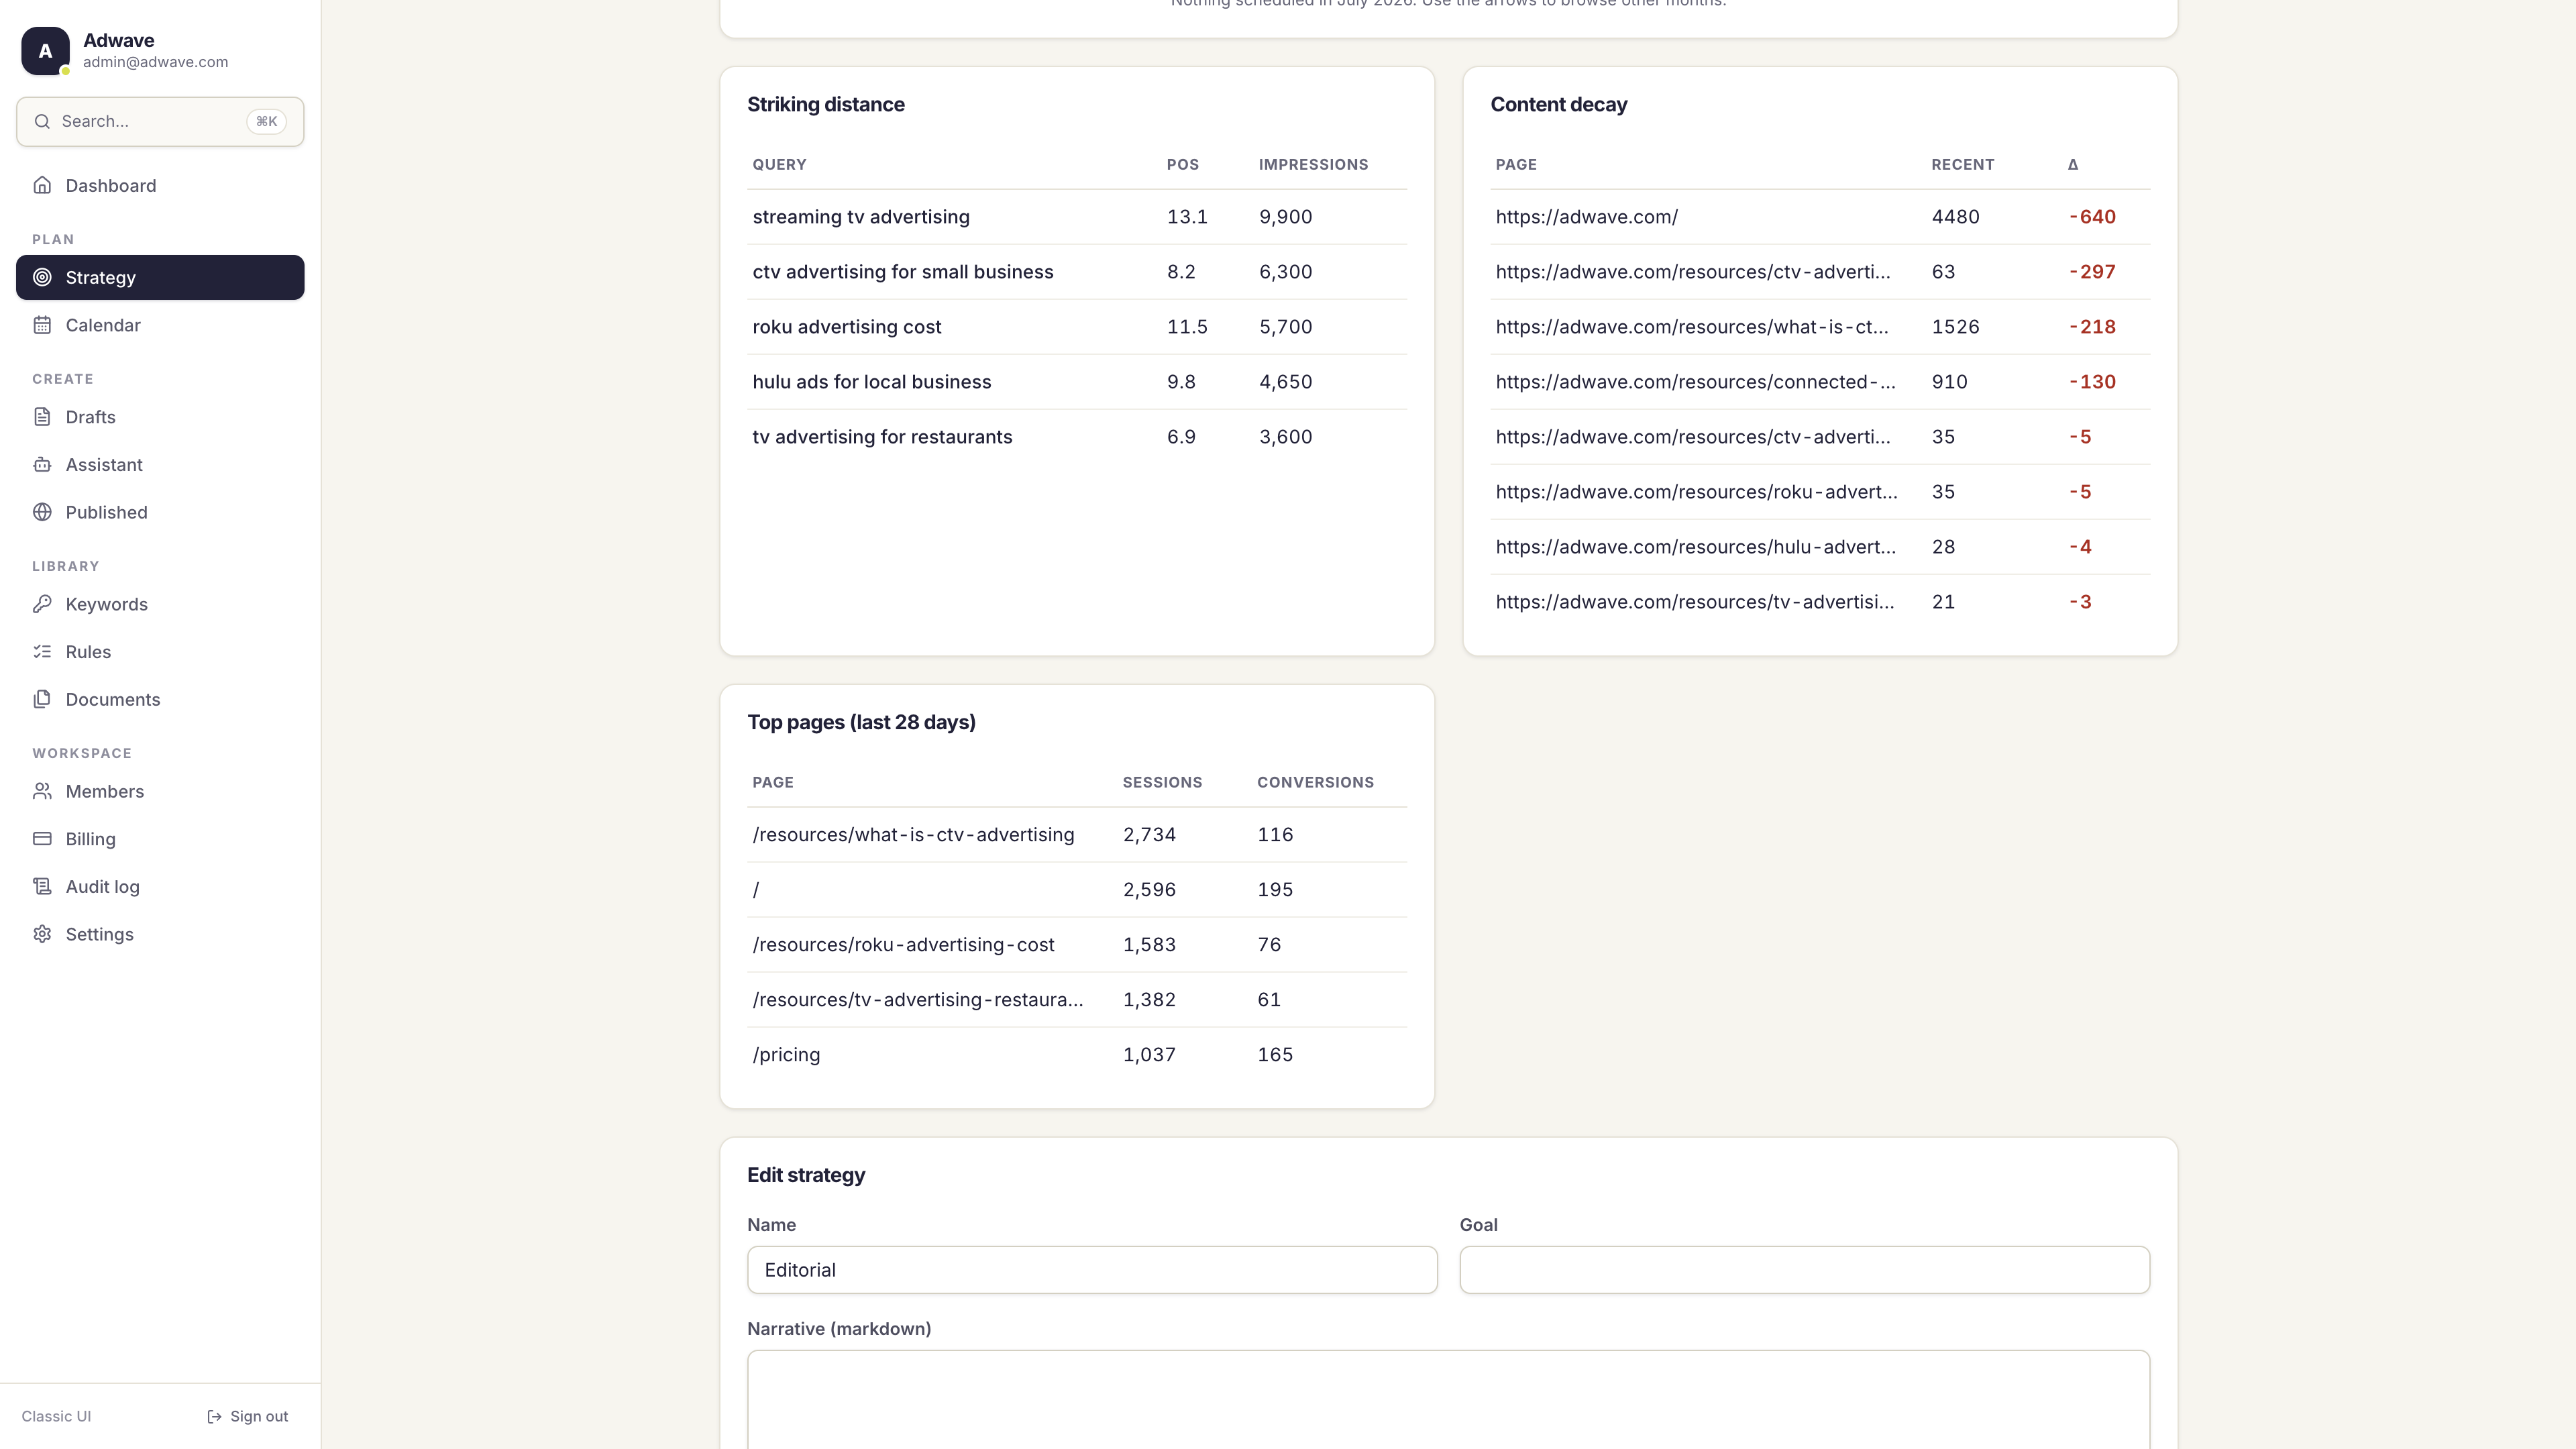This screenshot has height=1449, width=2576.
Task: Focus the Search input field
Action: (160, 121)
